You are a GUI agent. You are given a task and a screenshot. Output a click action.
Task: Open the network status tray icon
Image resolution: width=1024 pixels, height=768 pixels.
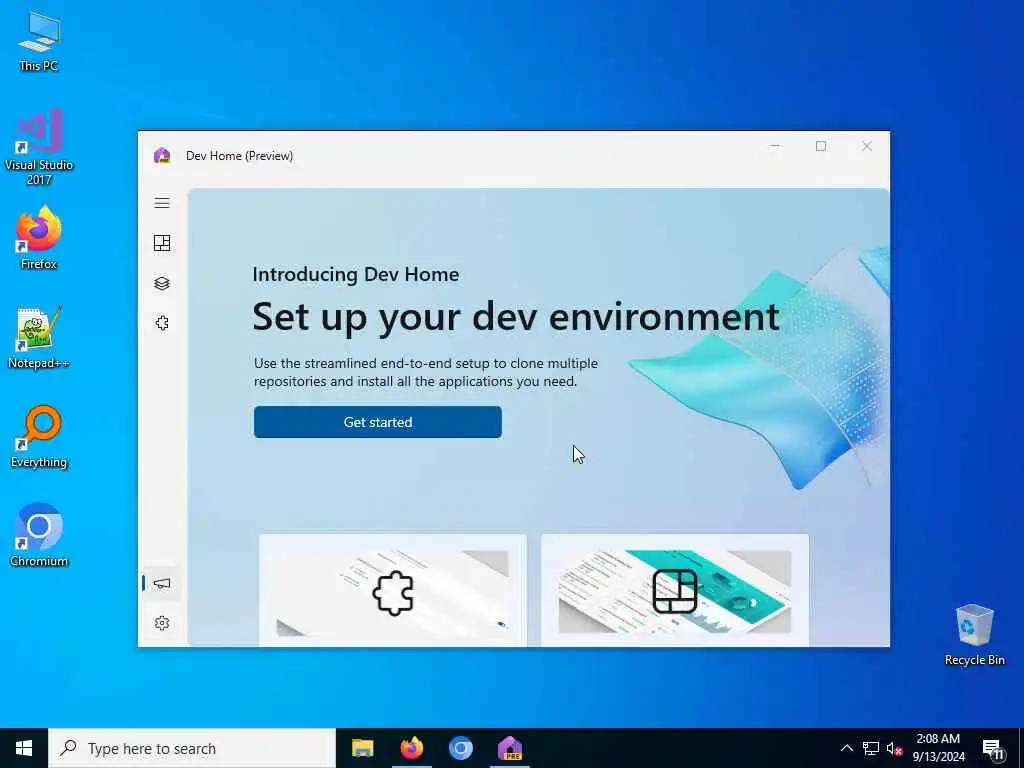point(871,748)
